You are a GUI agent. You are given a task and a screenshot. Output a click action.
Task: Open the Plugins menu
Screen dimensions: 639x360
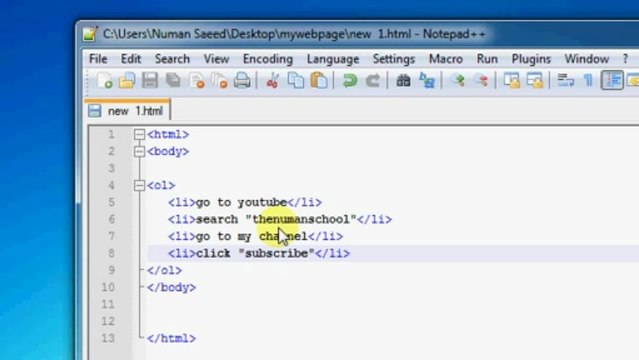coord(531,59)
